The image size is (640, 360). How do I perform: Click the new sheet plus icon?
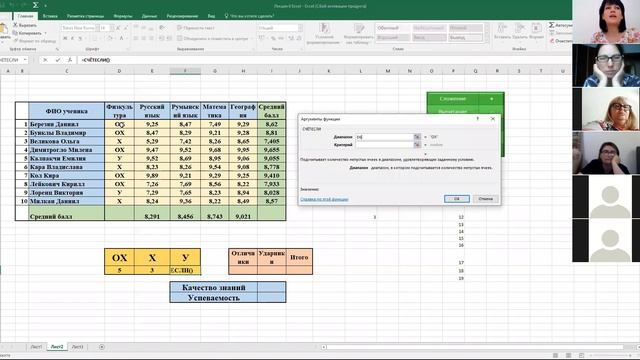[x=102, y=347]
